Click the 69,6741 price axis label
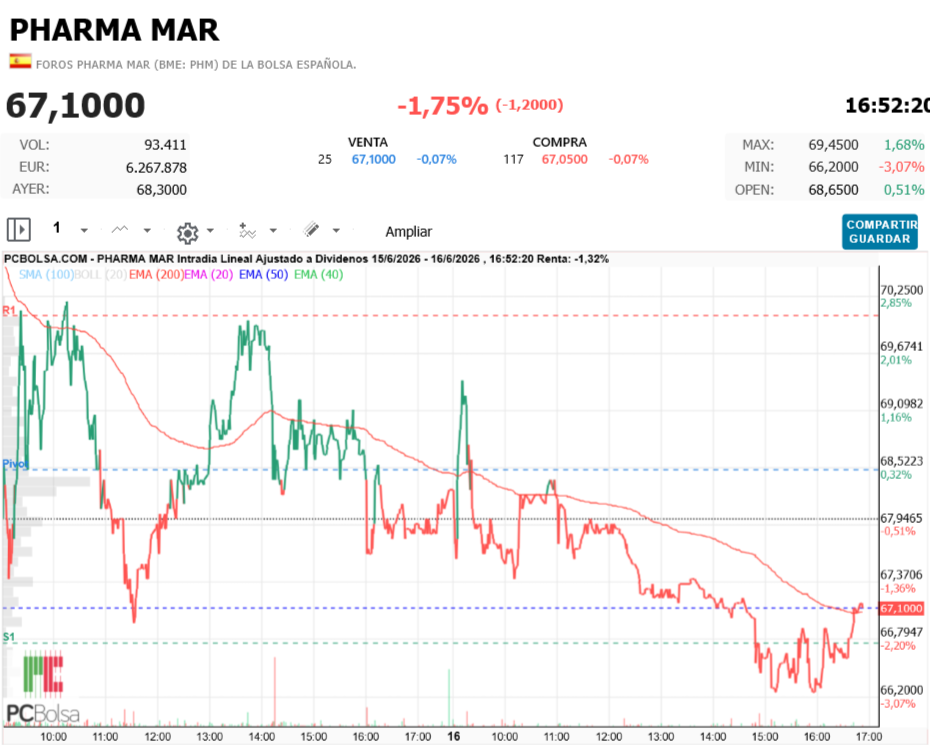Image resolution: width=930 pixels, height=745 pixels. [x=902, y=346]
